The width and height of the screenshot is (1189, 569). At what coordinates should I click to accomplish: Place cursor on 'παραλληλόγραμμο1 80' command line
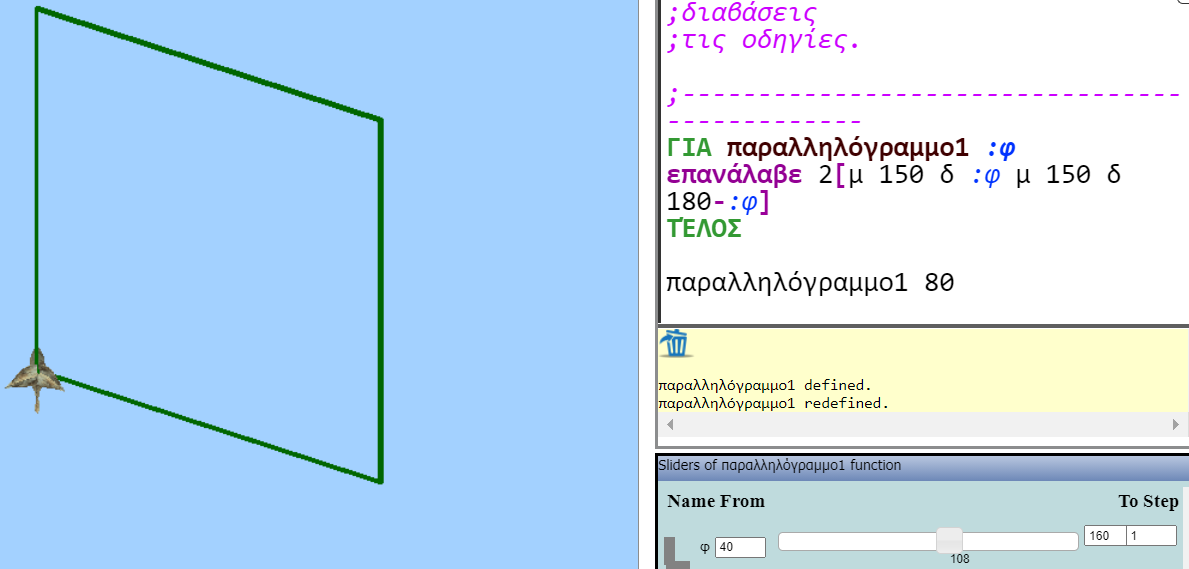pyautogui.click(x=810, y=283)
